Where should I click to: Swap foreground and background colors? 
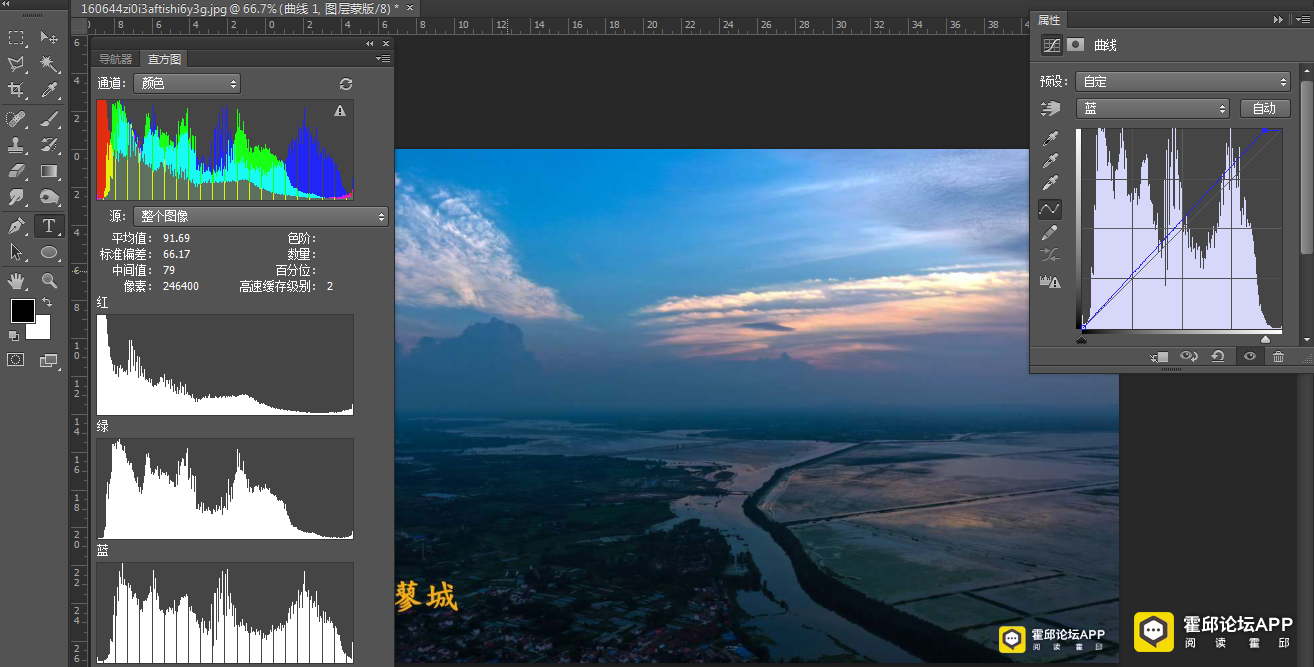47,303
